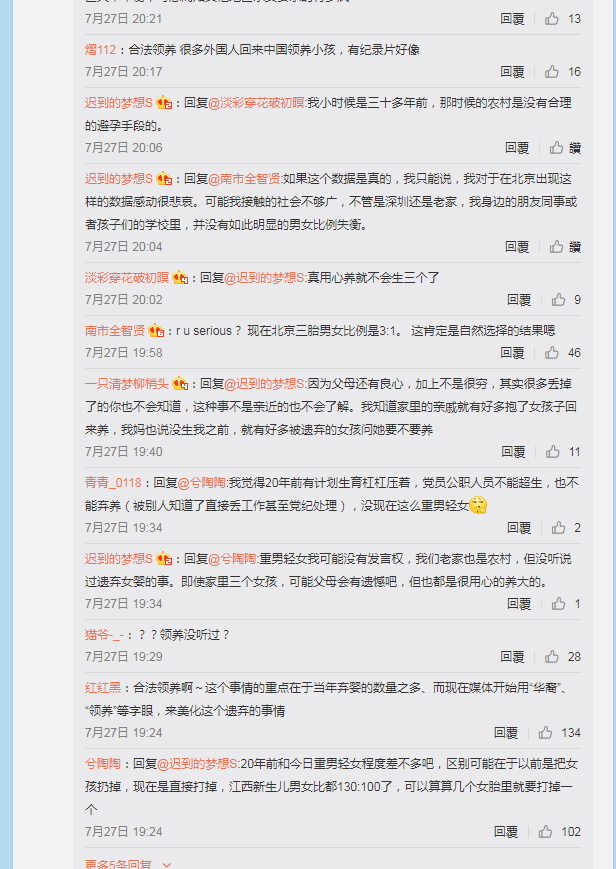
Task: Open @淡彩穿花破初暝 mention link
Action: (x=256, y=103)
